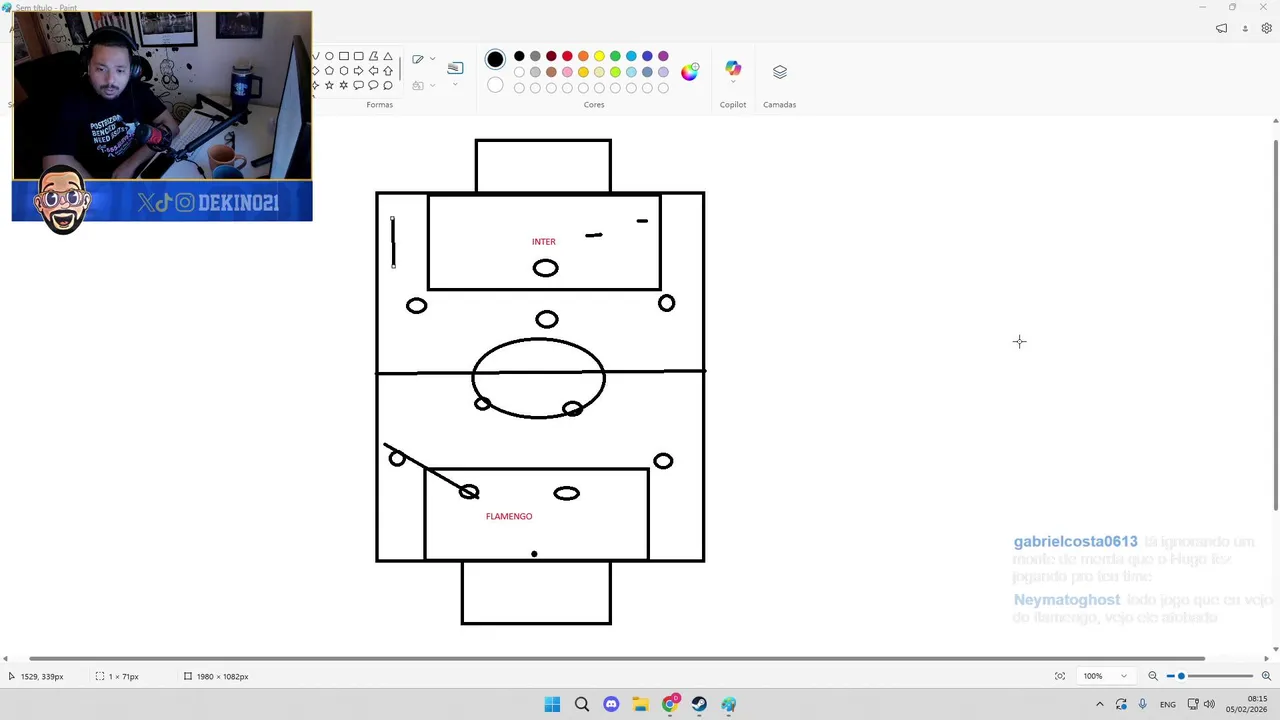Select the Six-point star shape
This screenshot has height=720, width=1280.
[344, 85]
